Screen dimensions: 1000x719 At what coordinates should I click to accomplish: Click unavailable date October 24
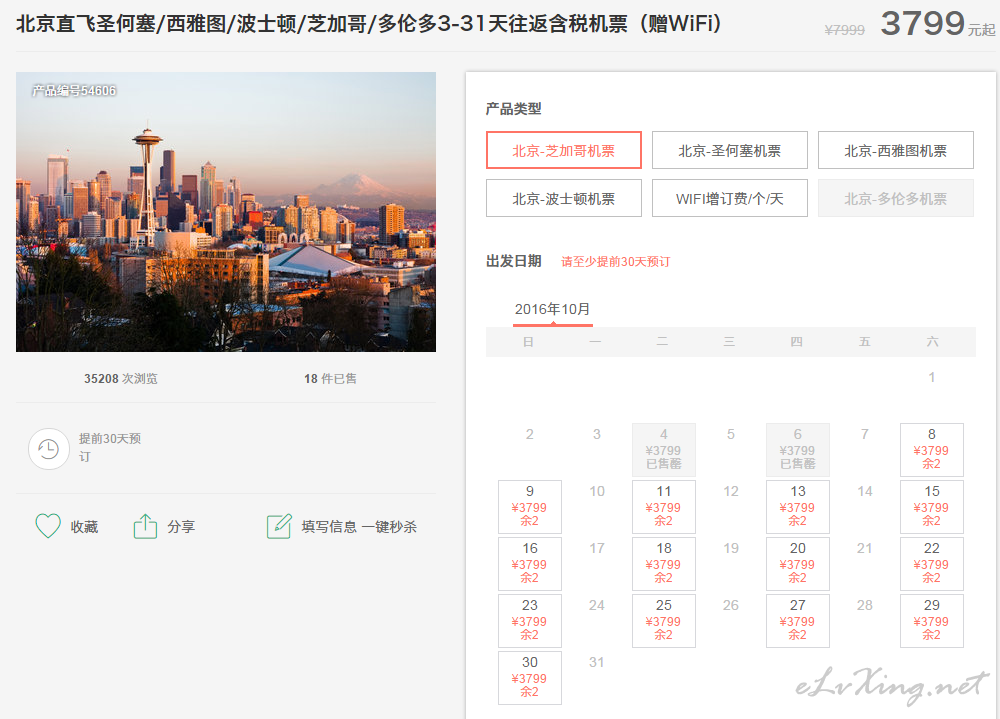point(597,605)
